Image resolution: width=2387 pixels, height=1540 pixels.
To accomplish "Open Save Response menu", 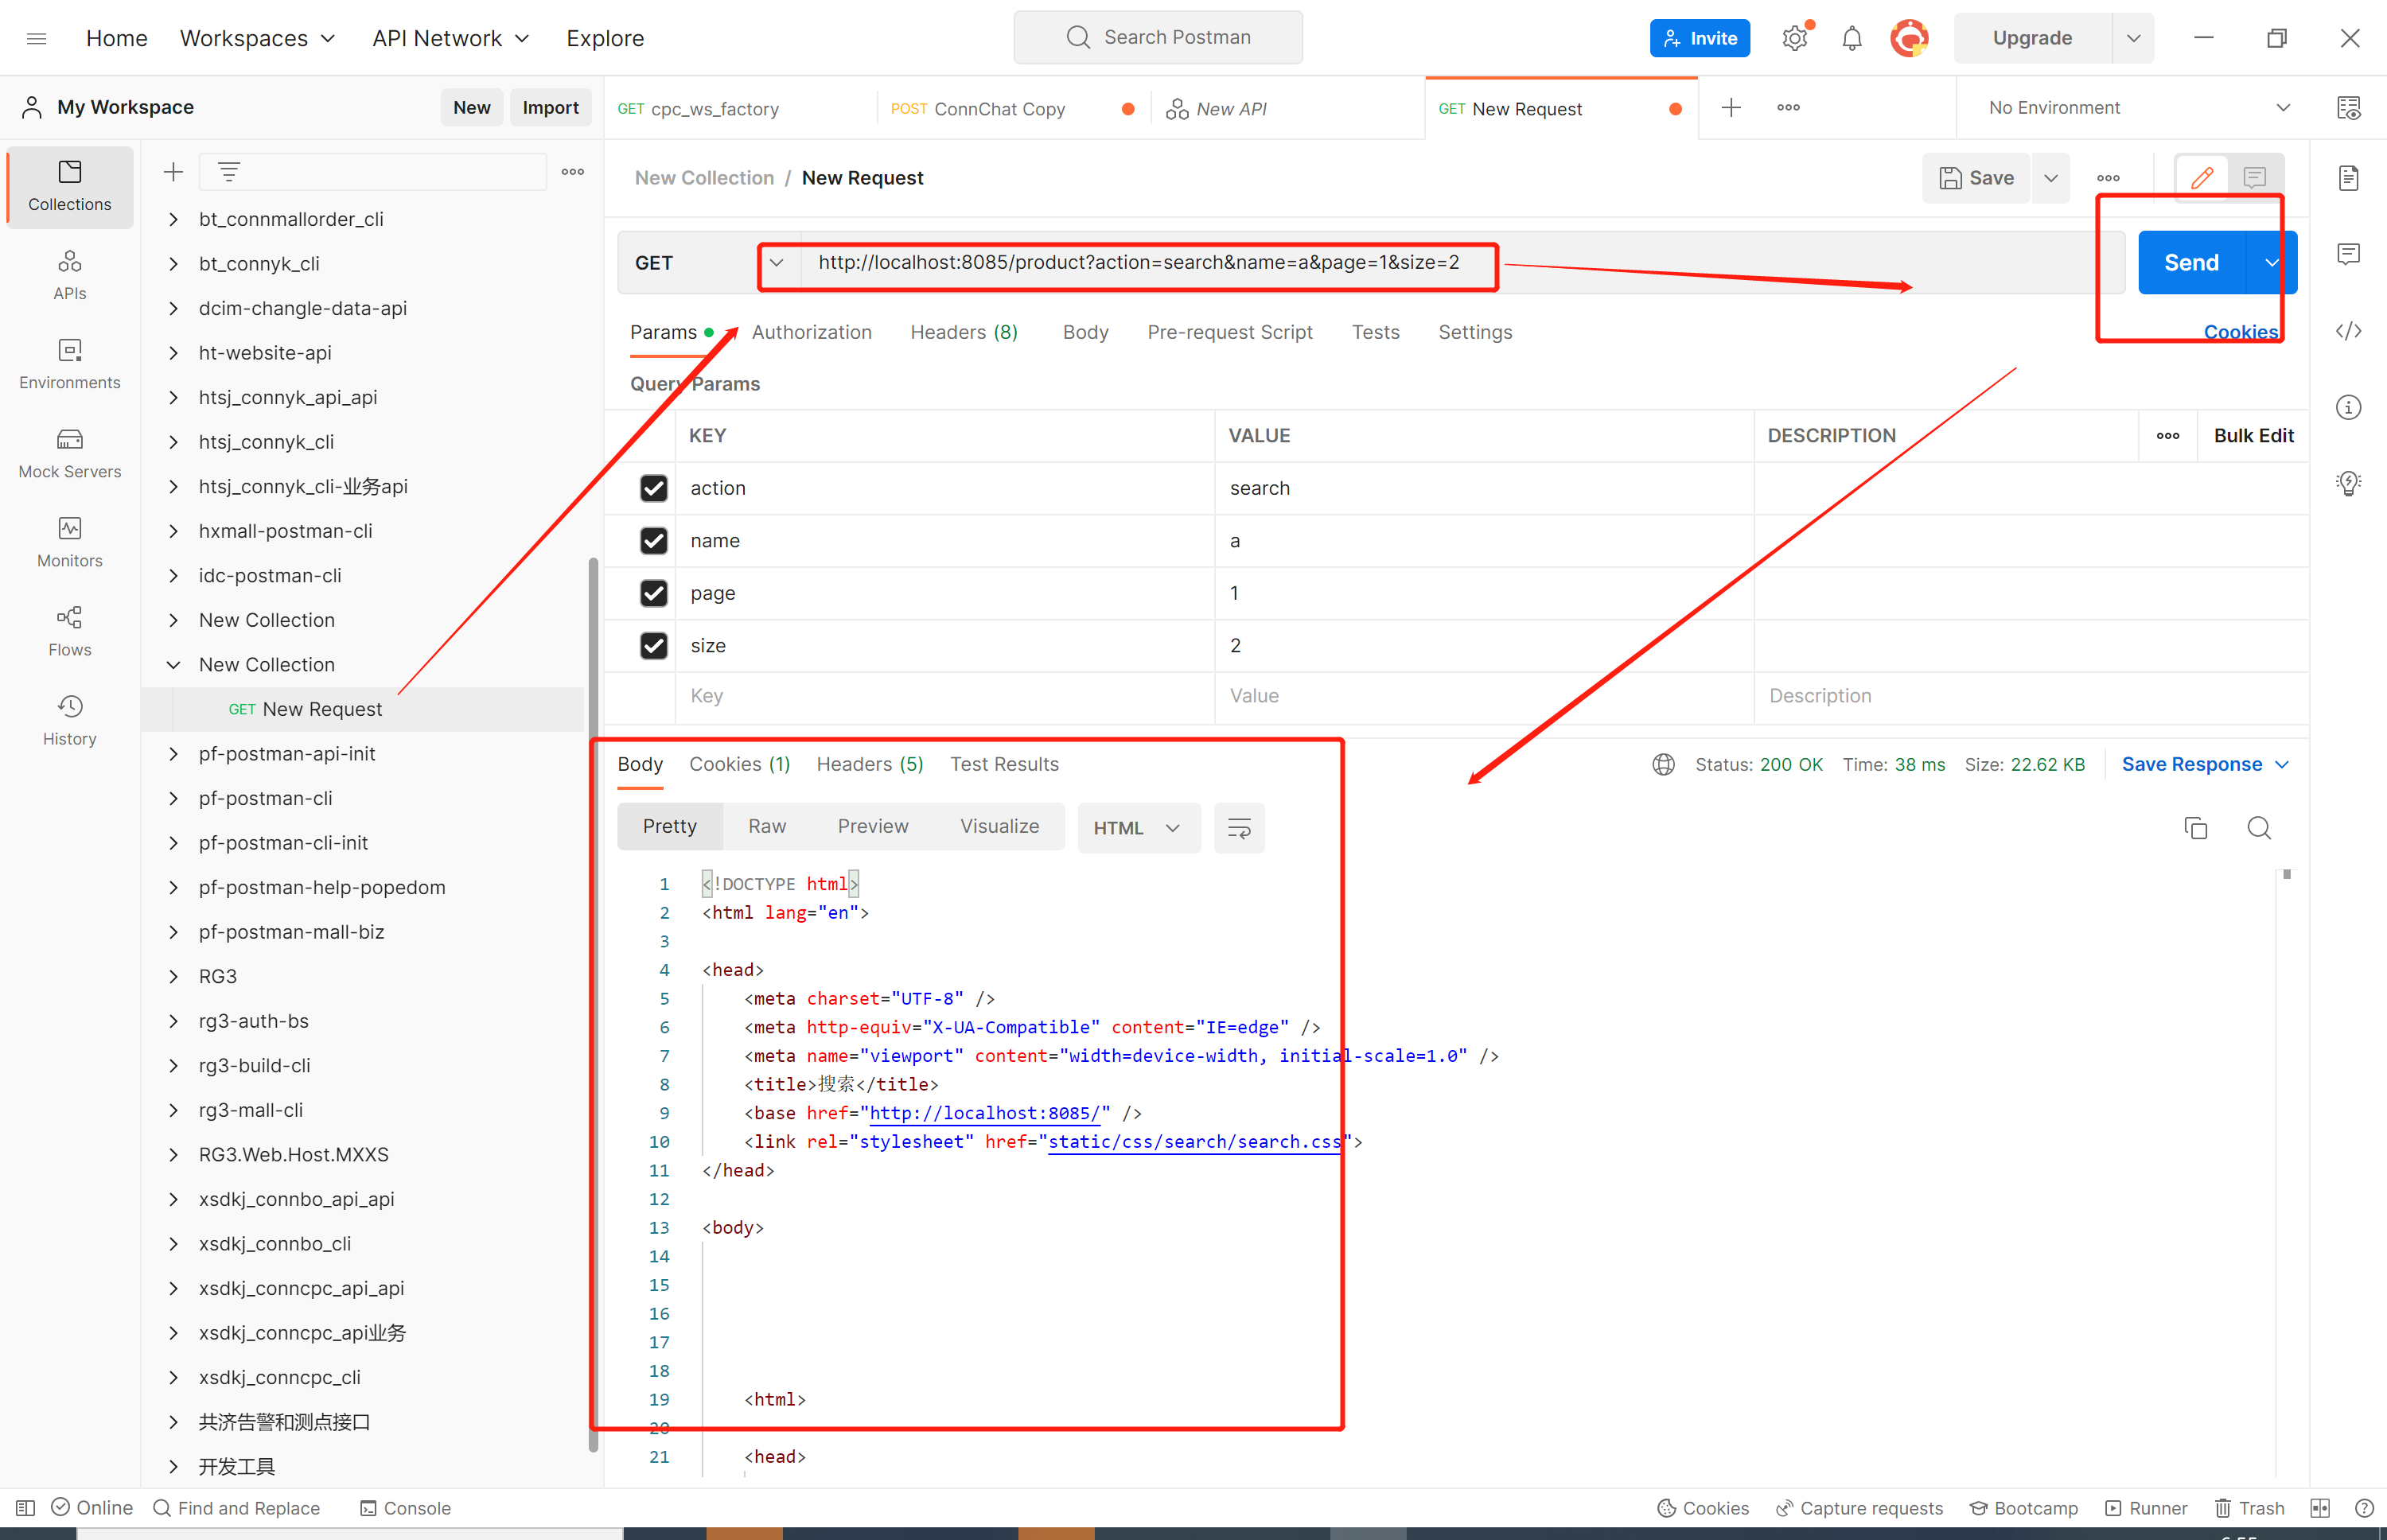I will coord(2205,765).
